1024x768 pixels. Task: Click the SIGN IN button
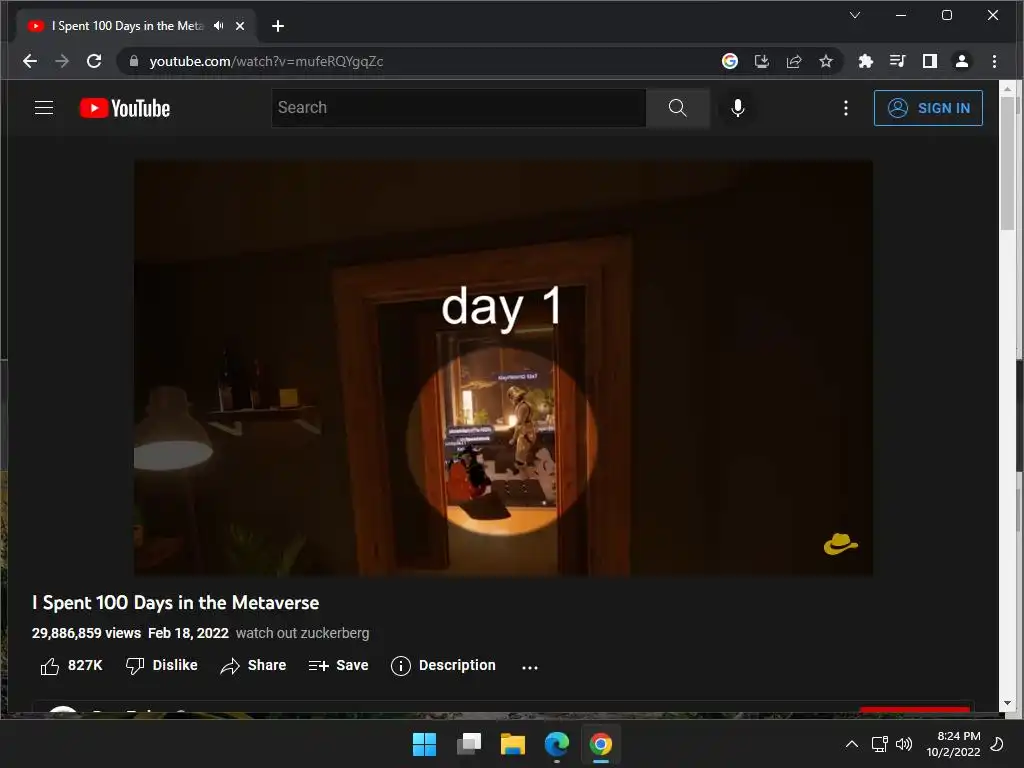pyautogui.click(x=928, y=108)
